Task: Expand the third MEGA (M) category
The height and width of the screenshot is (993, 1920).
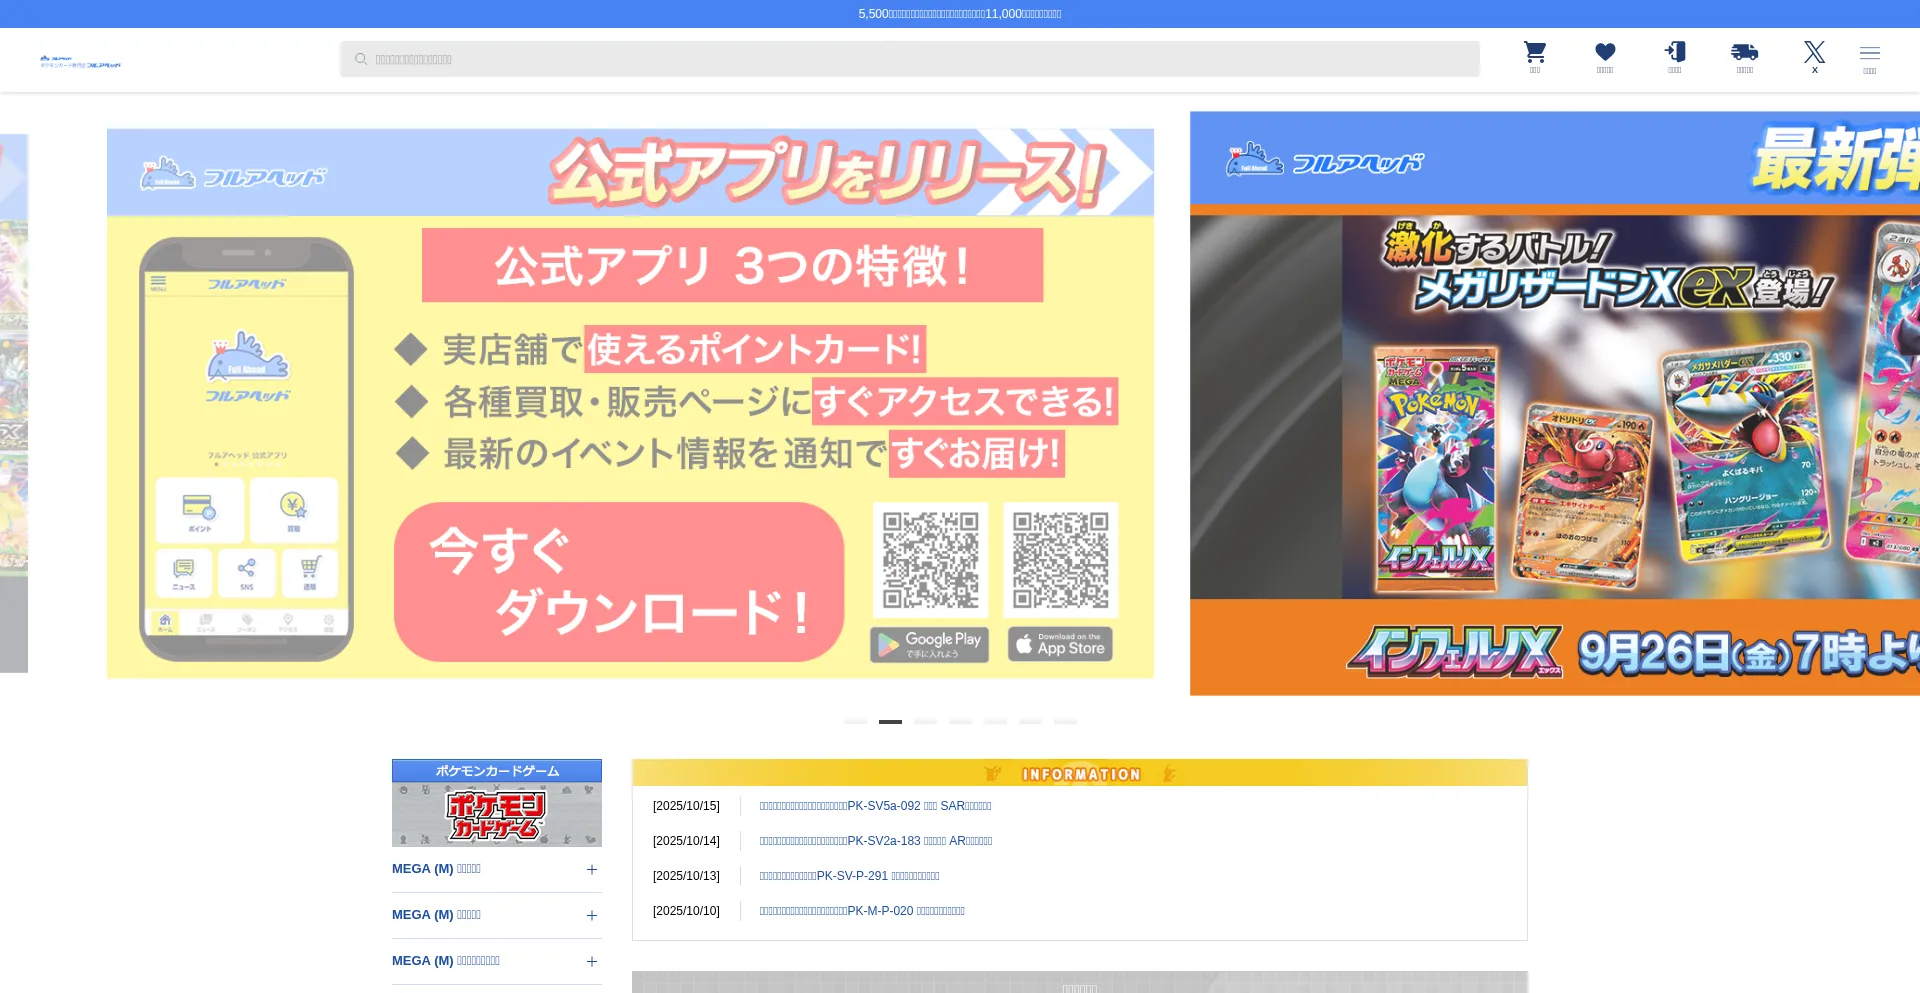Action: click(591, 962)
